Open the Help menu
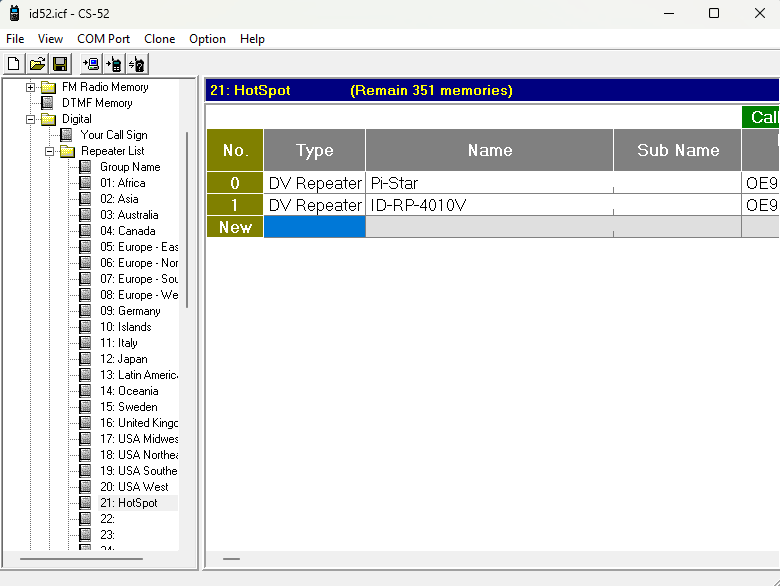 (252, 39)
